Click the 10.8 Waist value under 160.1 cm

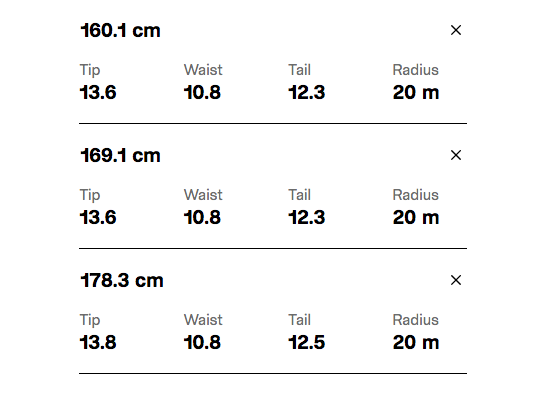[x=202, y=93]
